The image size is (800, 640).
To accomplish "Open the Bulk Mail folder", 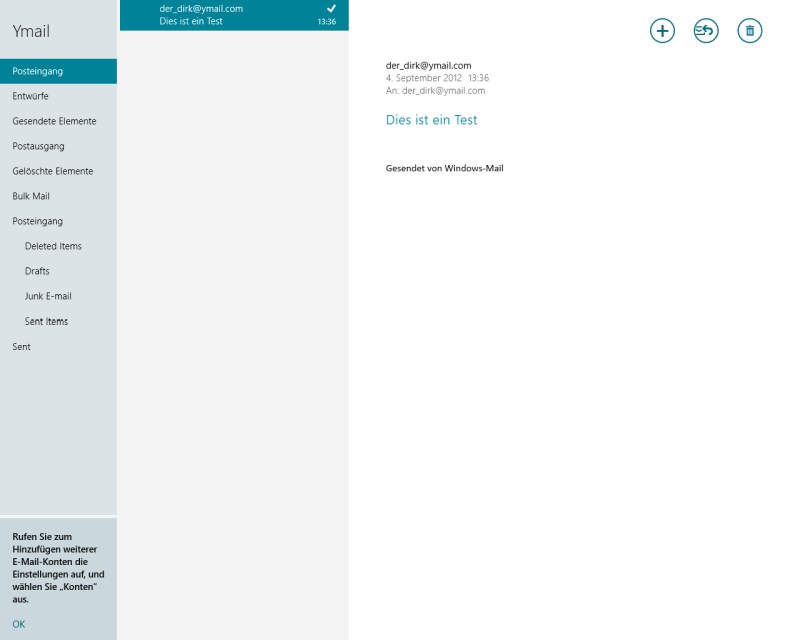I will point(58,196).
